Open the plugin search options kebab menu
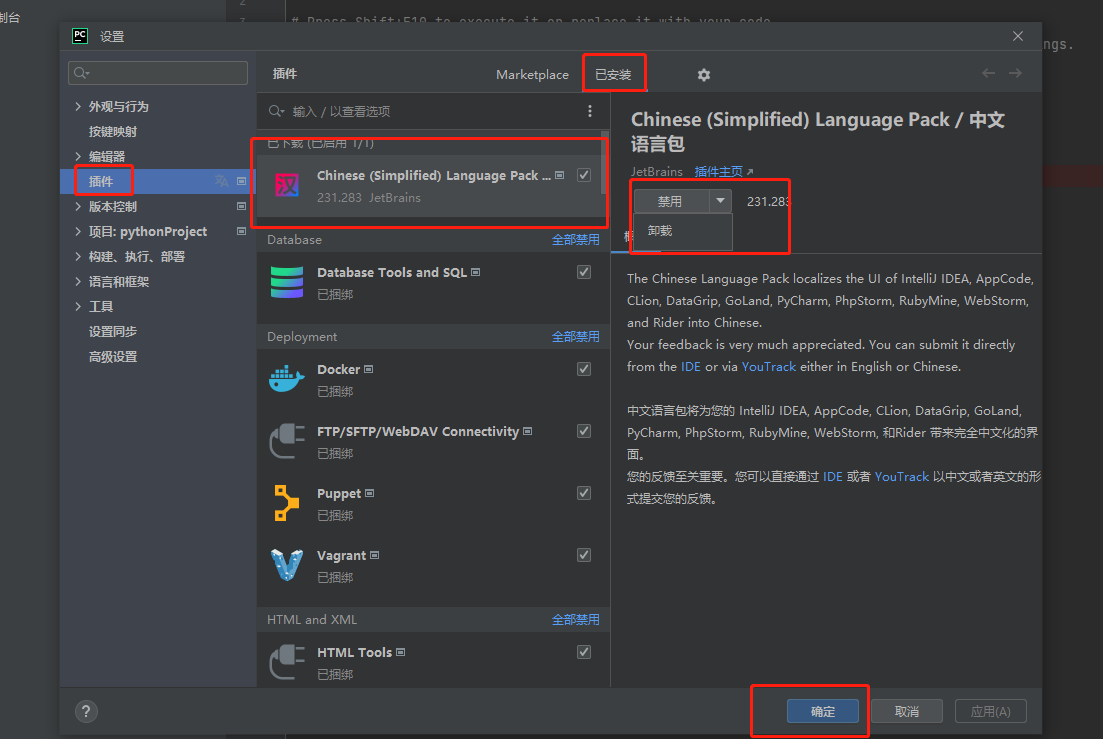 pyautogui.click(x=589, y=111)
